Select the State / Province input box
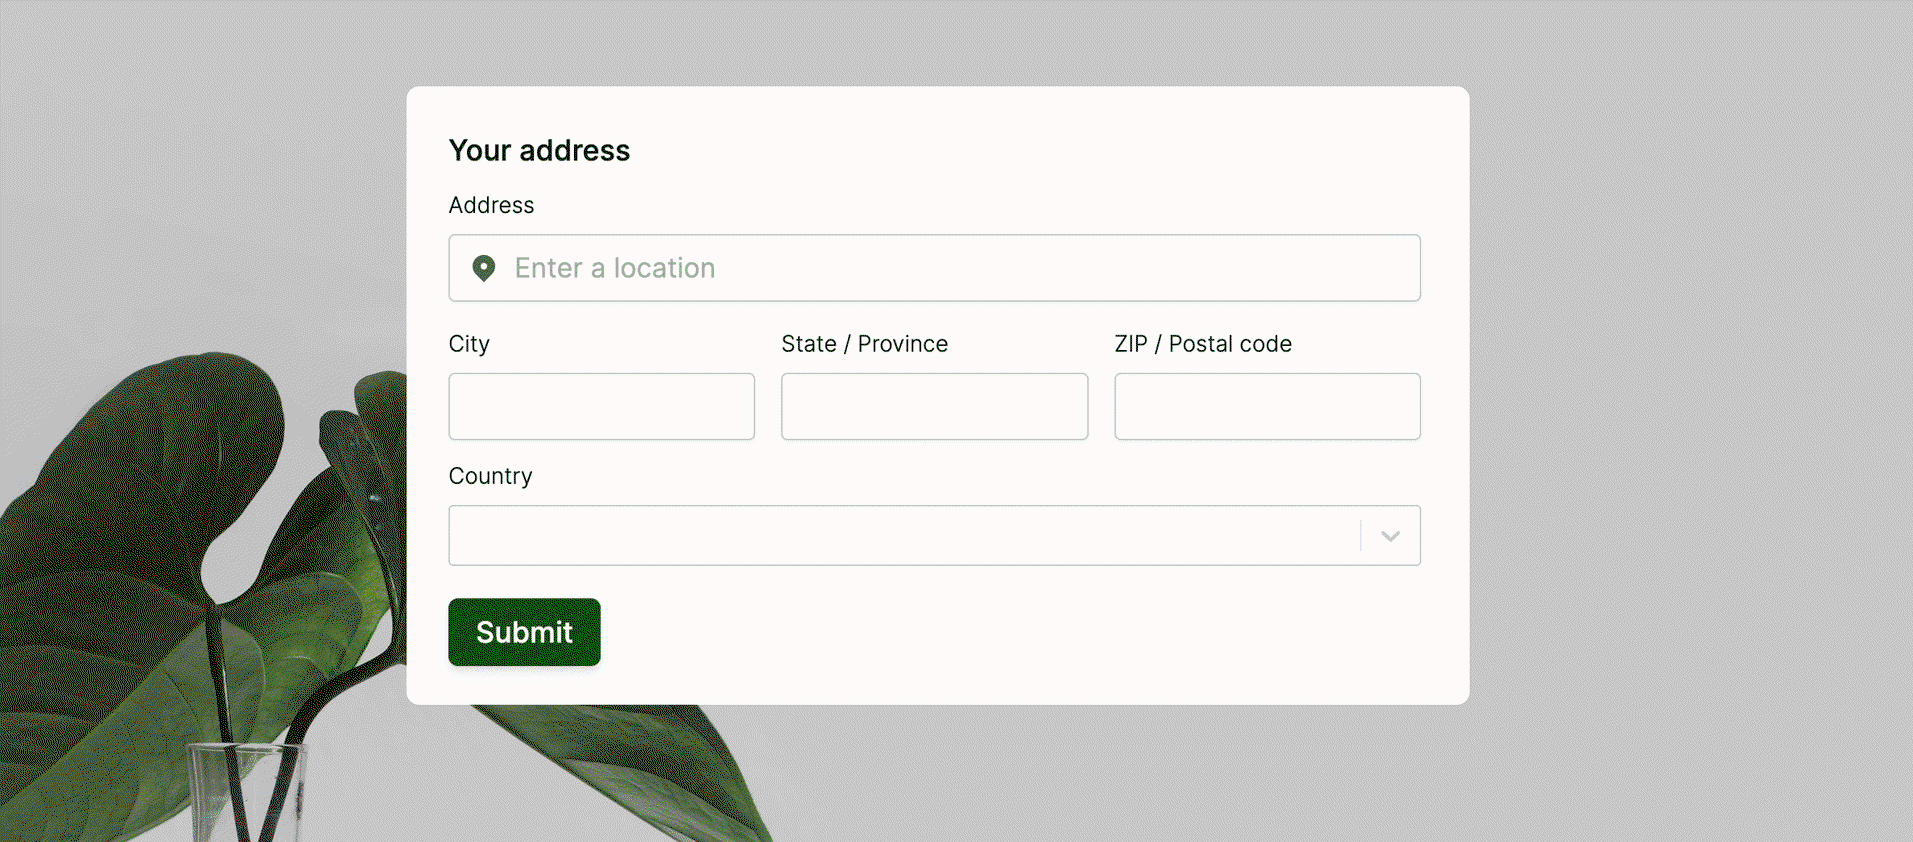Screen dimensions: 1913x842 tap(934, 406)
